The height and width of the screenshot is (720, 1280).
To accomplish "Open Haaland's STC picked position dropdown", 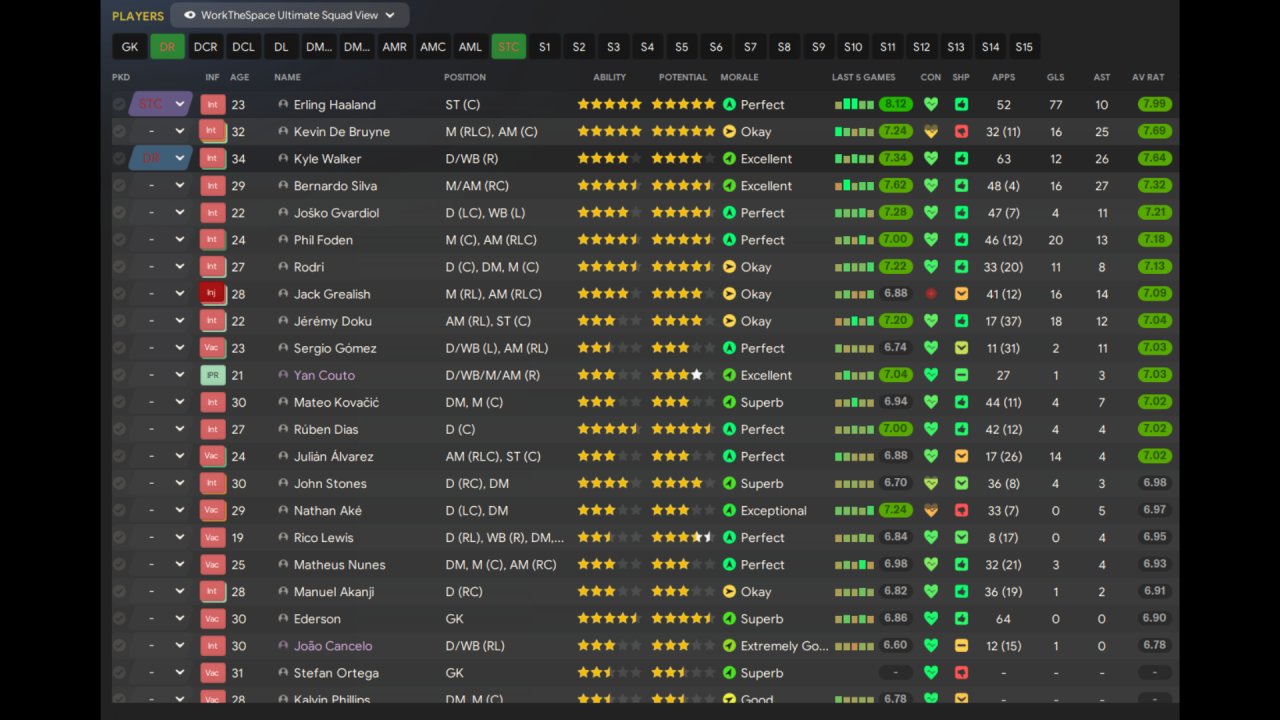I will 161,104.
